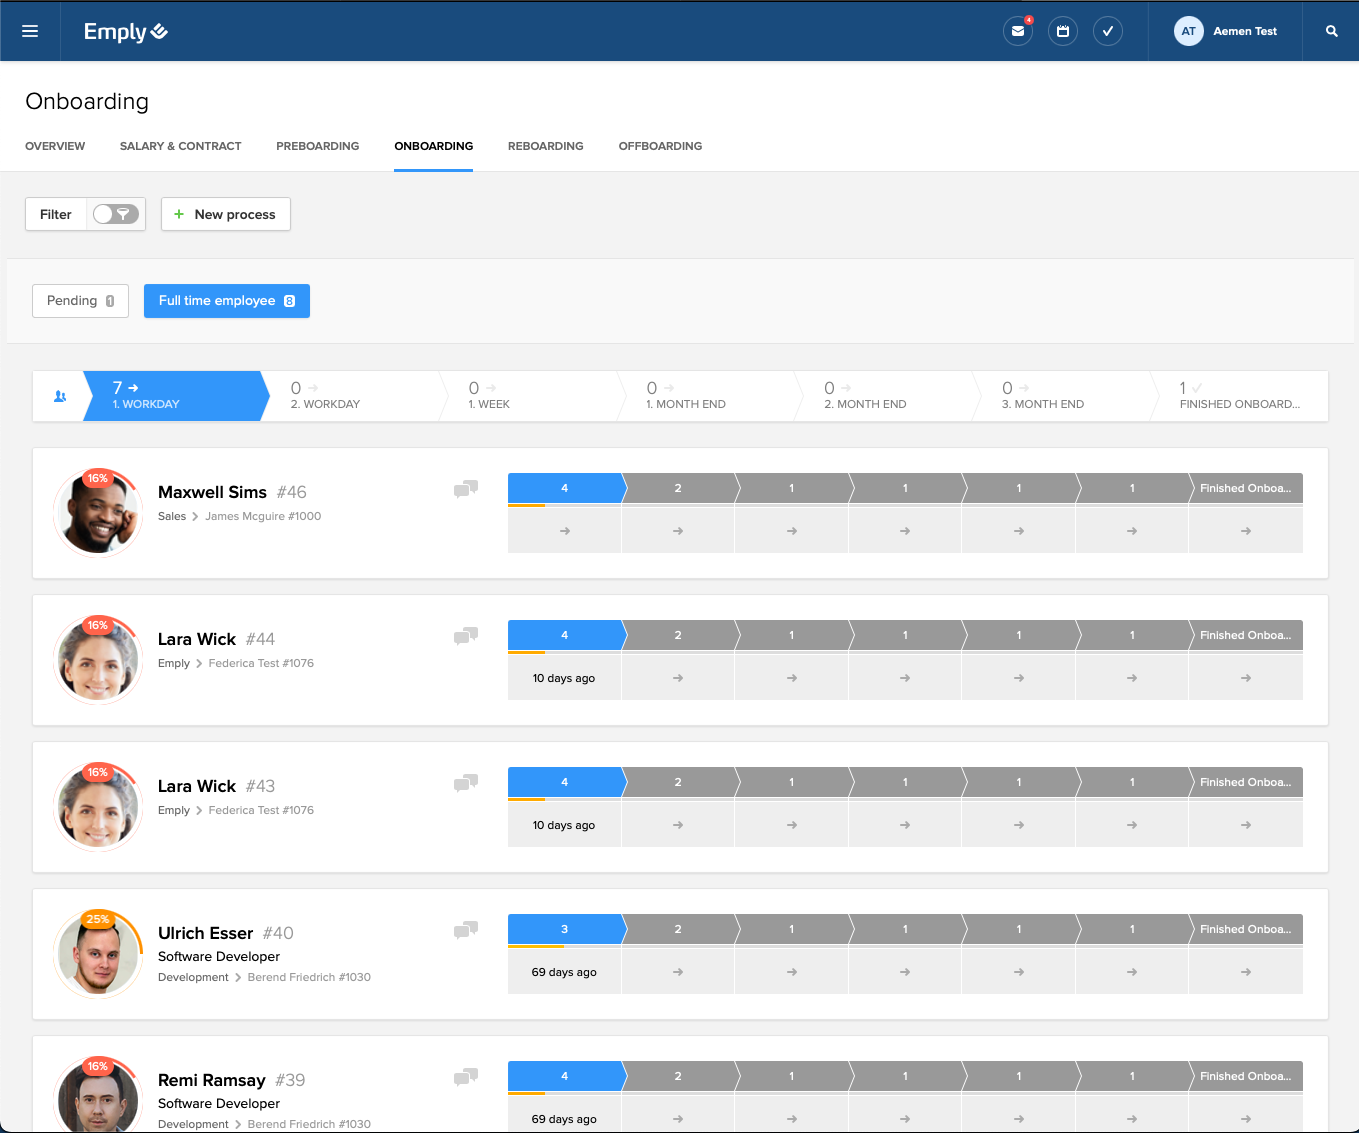1359x1133 pixels.
Task: Open Aemen Test user menu
Action: point(1225,31)
